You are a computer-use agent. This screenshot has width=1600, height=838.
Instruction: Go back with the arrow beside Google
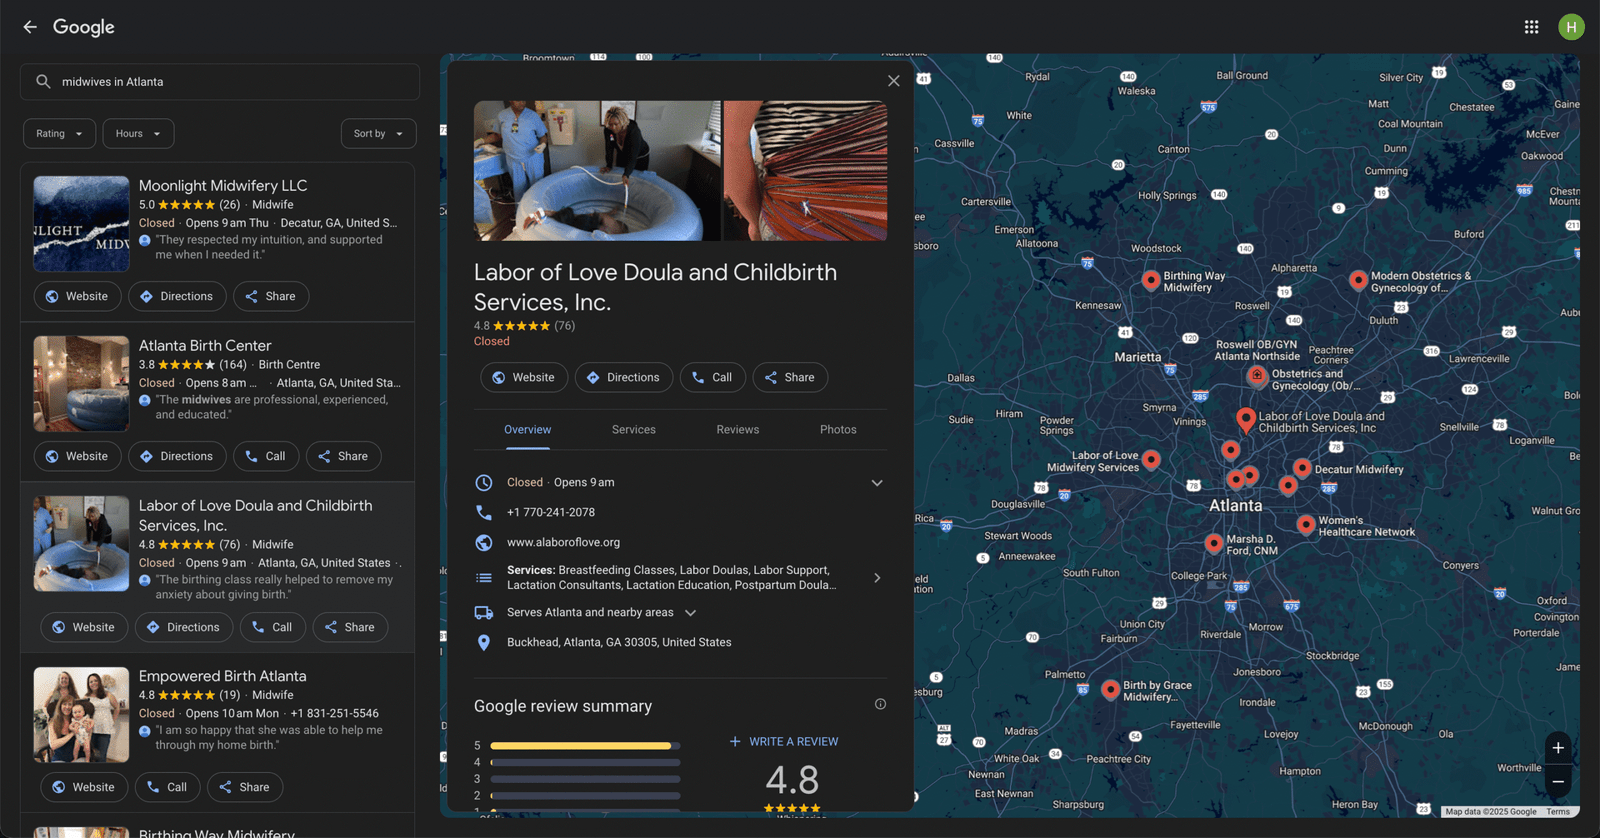point(30,27)
